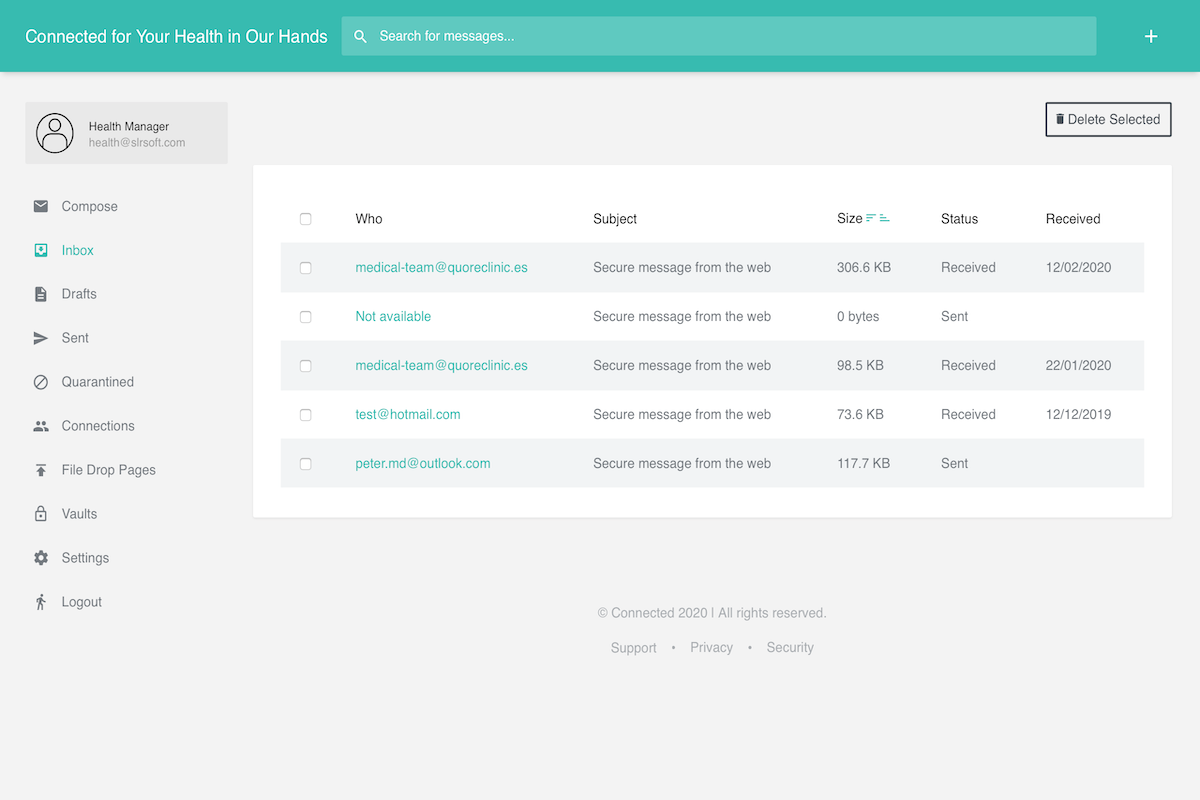Click the Settings gear icon
The width and height of the screenshot is (1200, 800).
[41, 558]
